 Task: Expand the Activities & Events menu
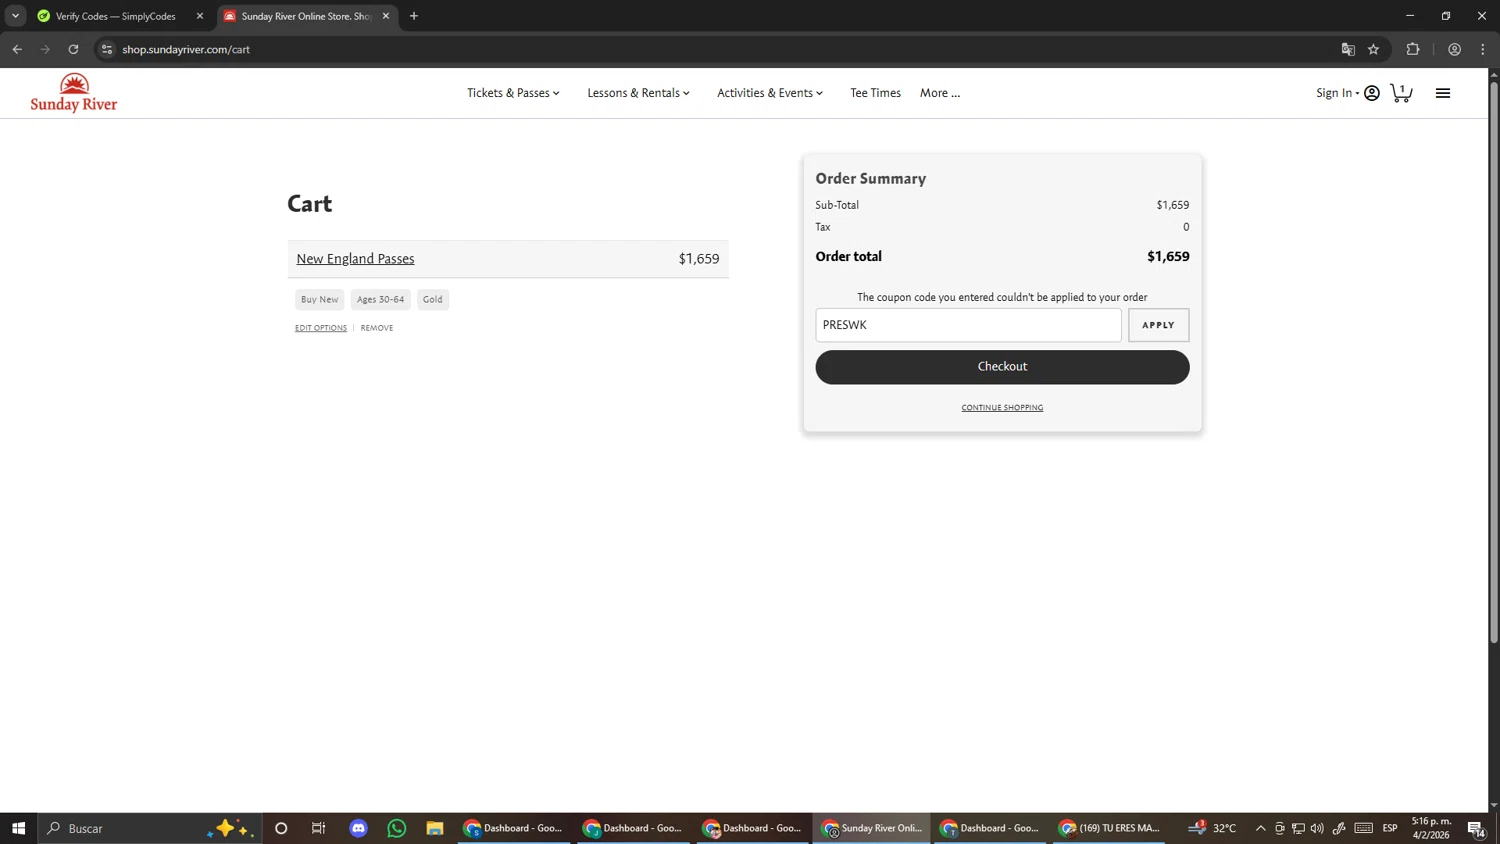(770, 93)
